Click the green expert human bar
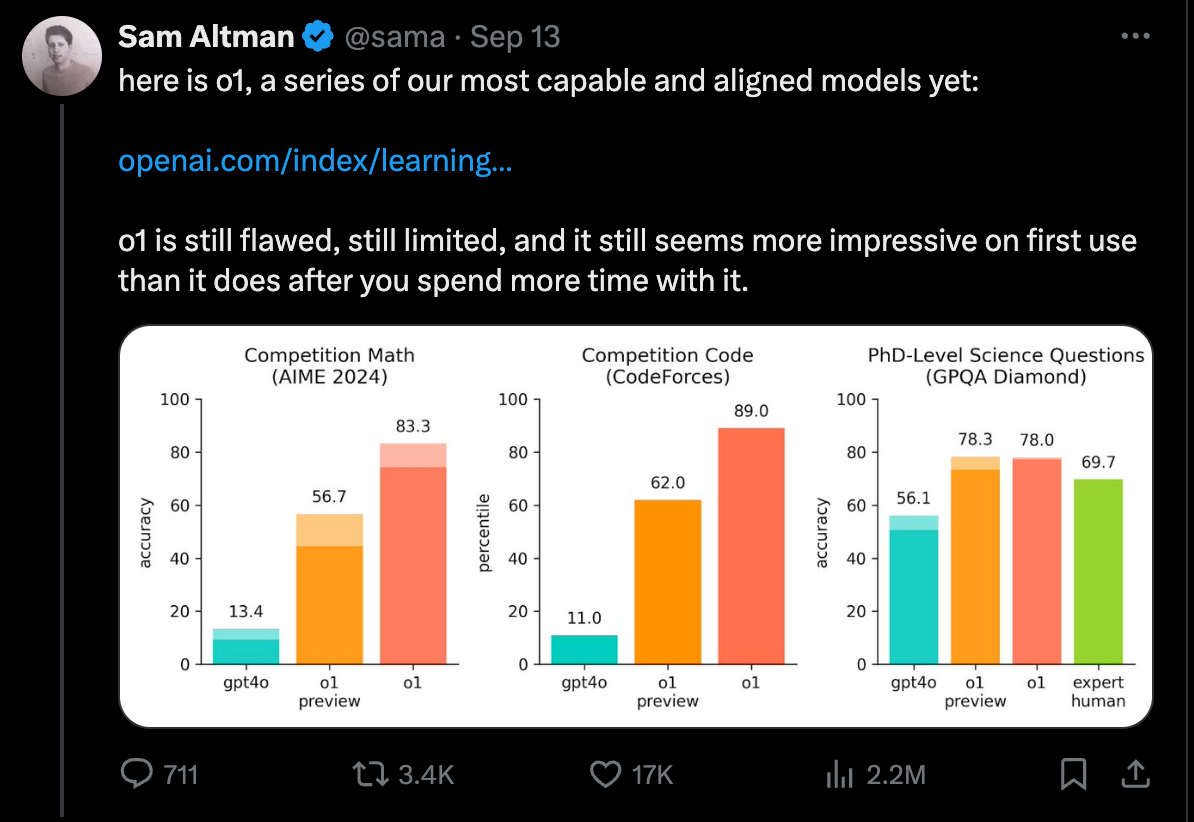 click(x=1097, y=571)
